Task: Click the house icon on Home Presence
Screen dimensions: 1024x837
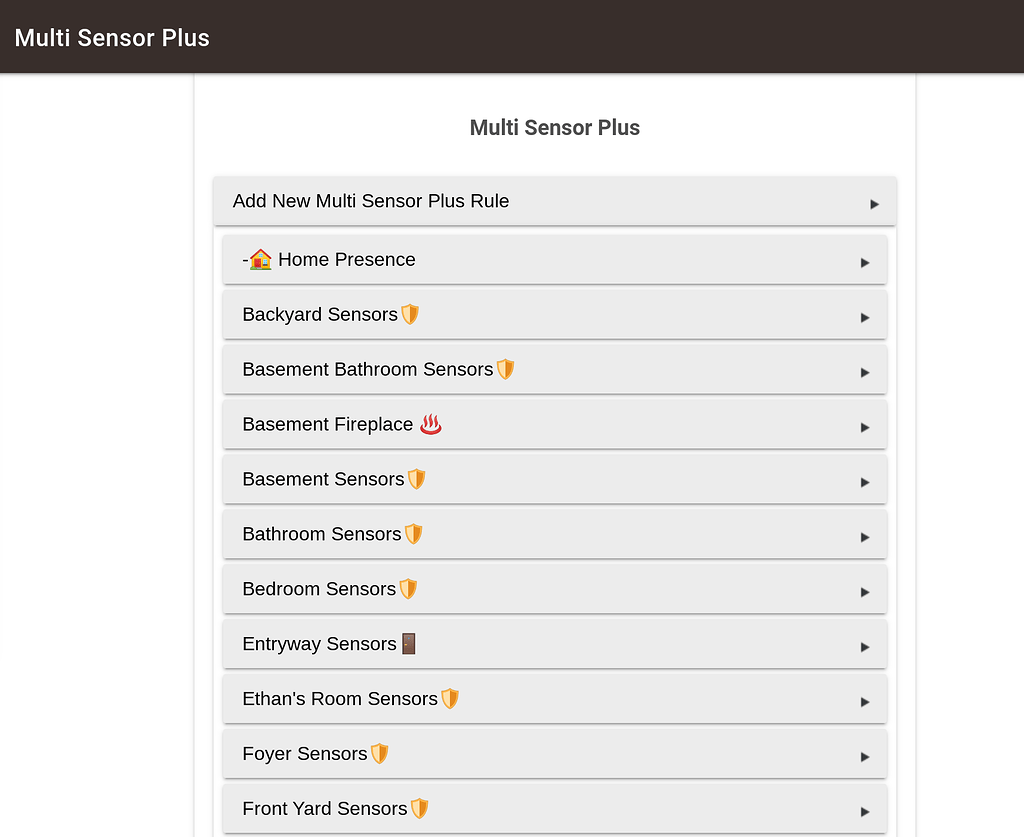Action: tap(259, 259)
